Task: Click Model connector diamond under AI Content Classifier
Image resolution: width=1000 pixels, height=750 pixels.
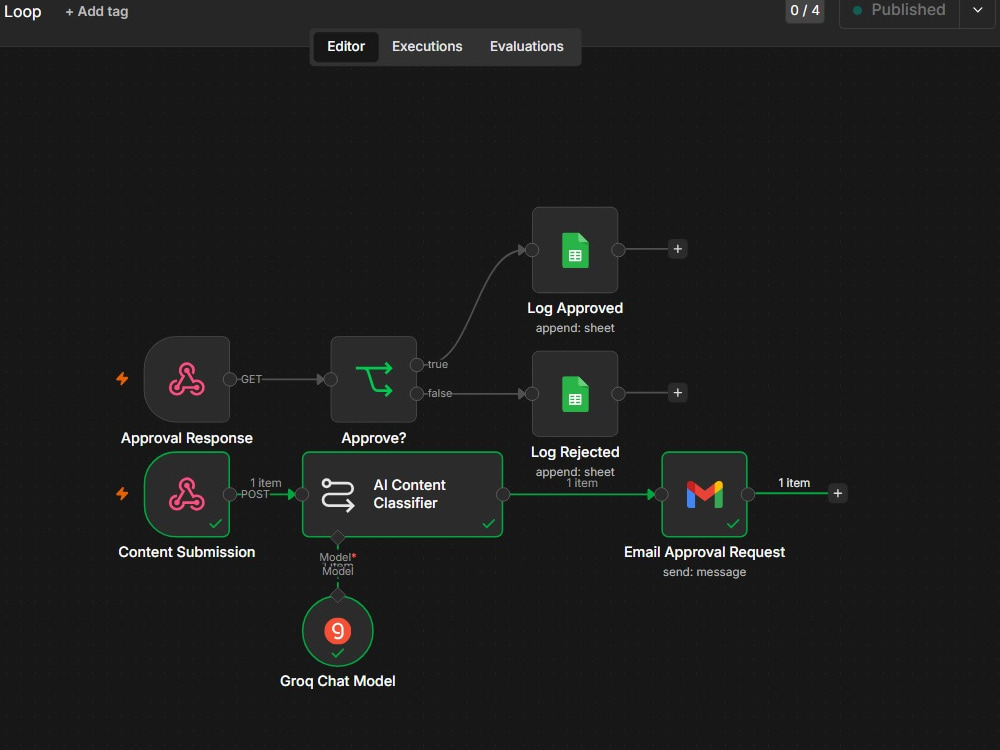Action: 337,538
